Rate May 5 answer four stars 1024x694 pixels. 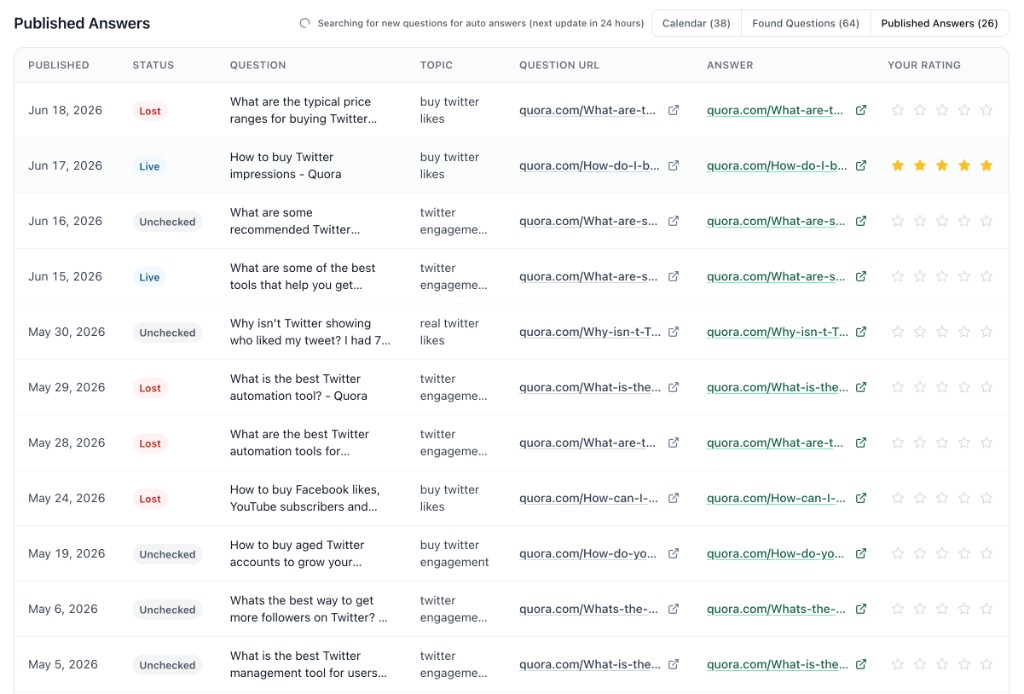(x=964, y=665)
